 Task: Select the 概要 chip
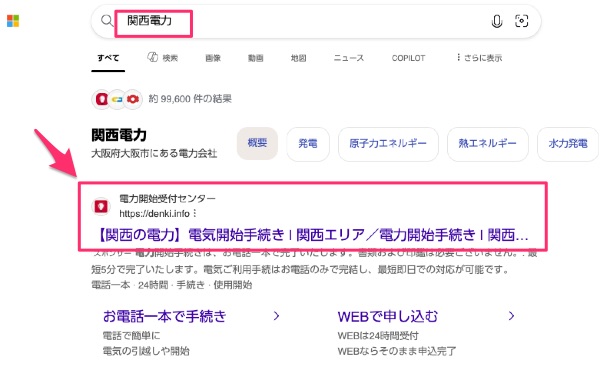coord(257,143)
